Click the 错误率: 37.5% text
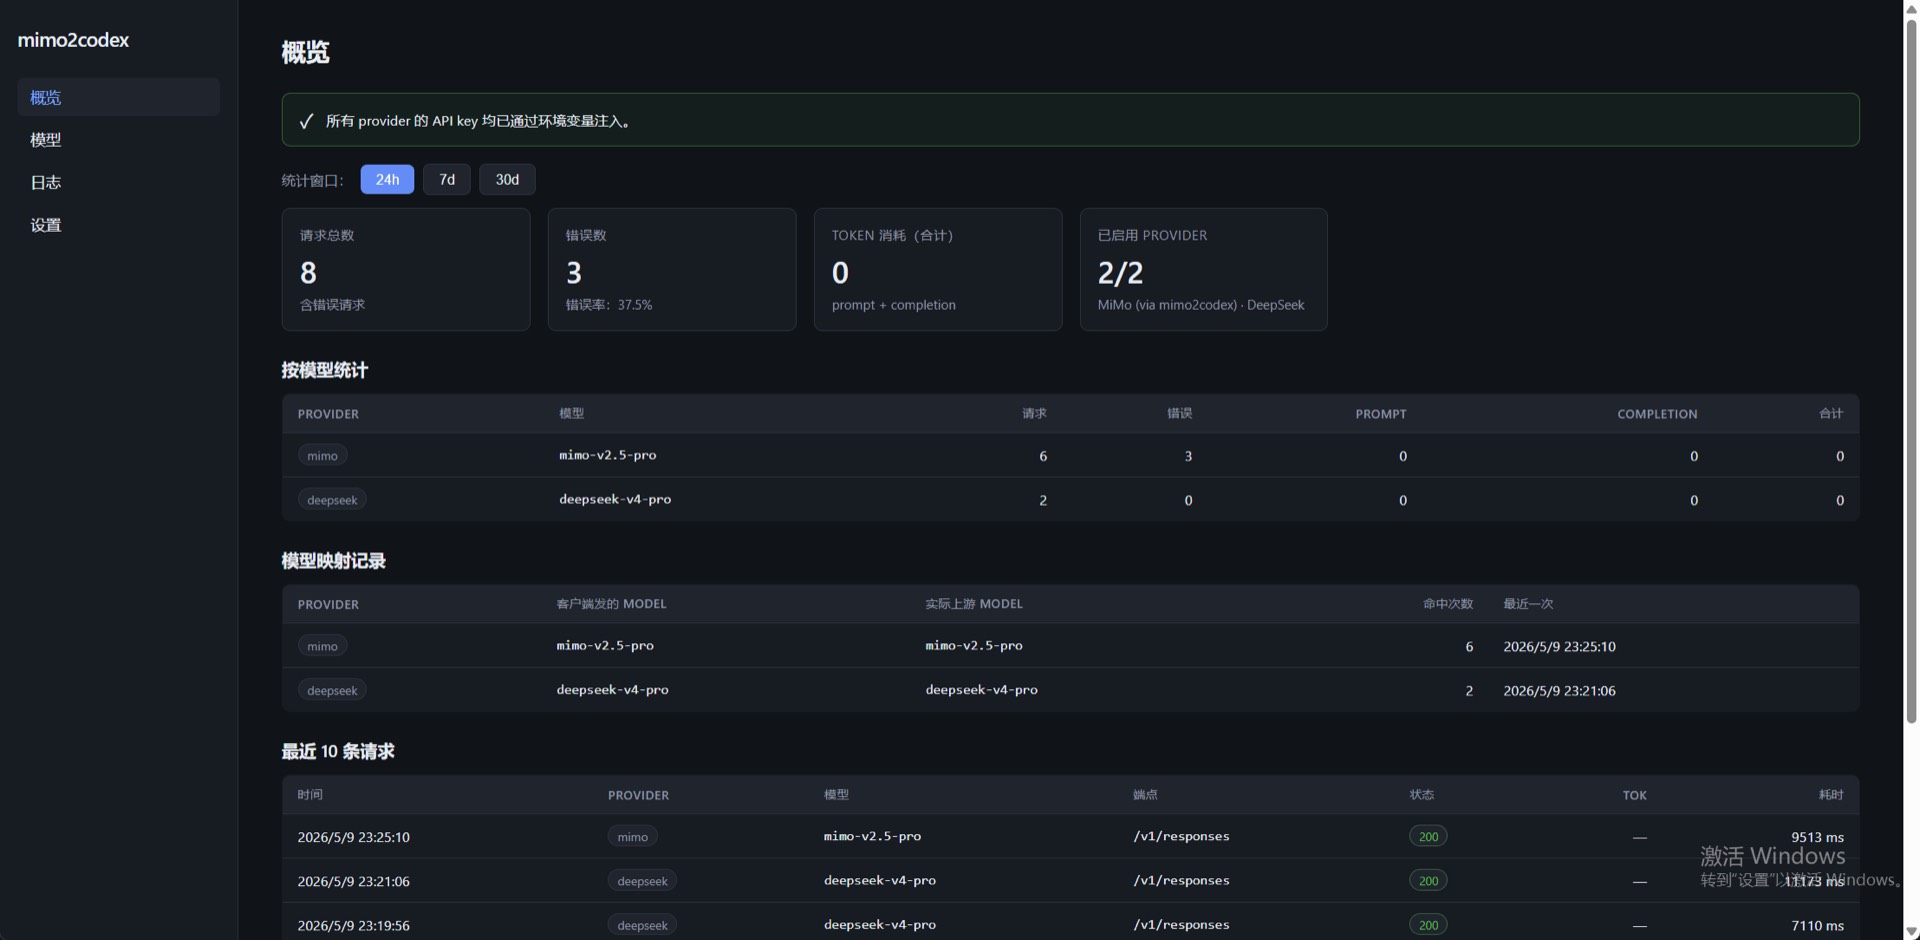This screenshot has width=1920, height=940. (609, 305)
